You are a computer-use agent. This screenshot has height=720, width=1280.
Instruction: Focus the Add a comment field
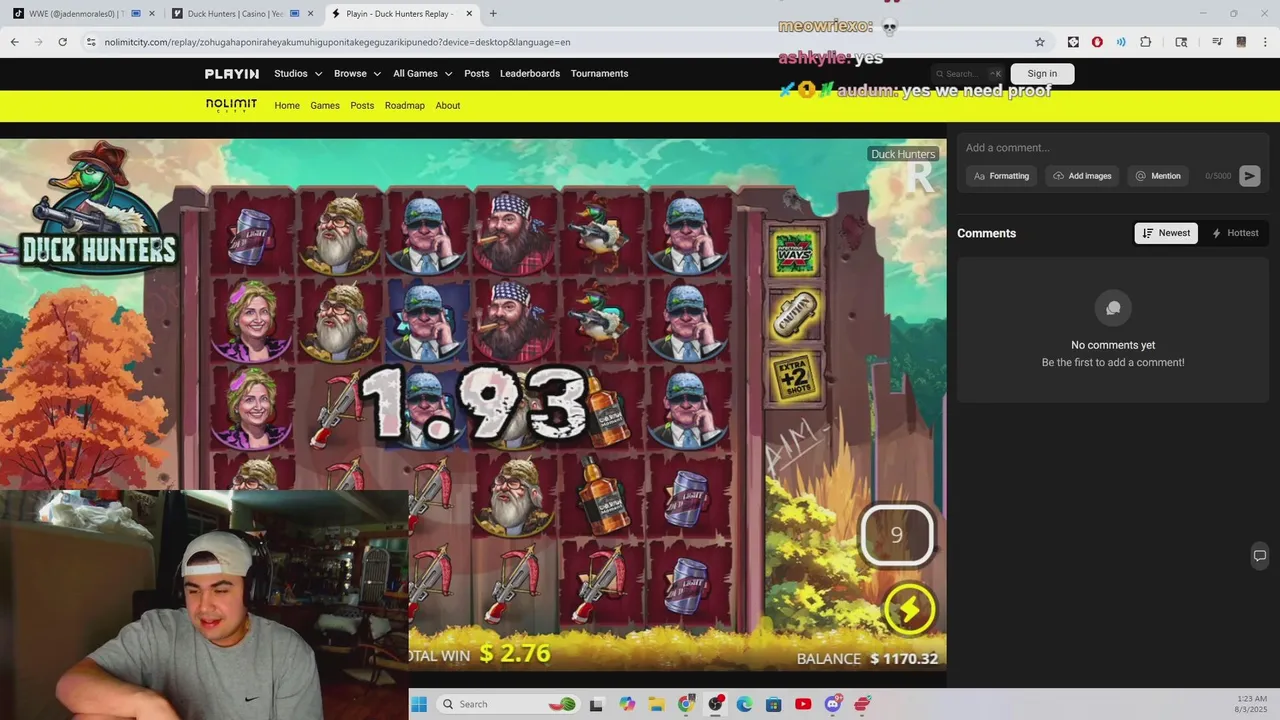pyautogui.click(x=1113, y=148)
